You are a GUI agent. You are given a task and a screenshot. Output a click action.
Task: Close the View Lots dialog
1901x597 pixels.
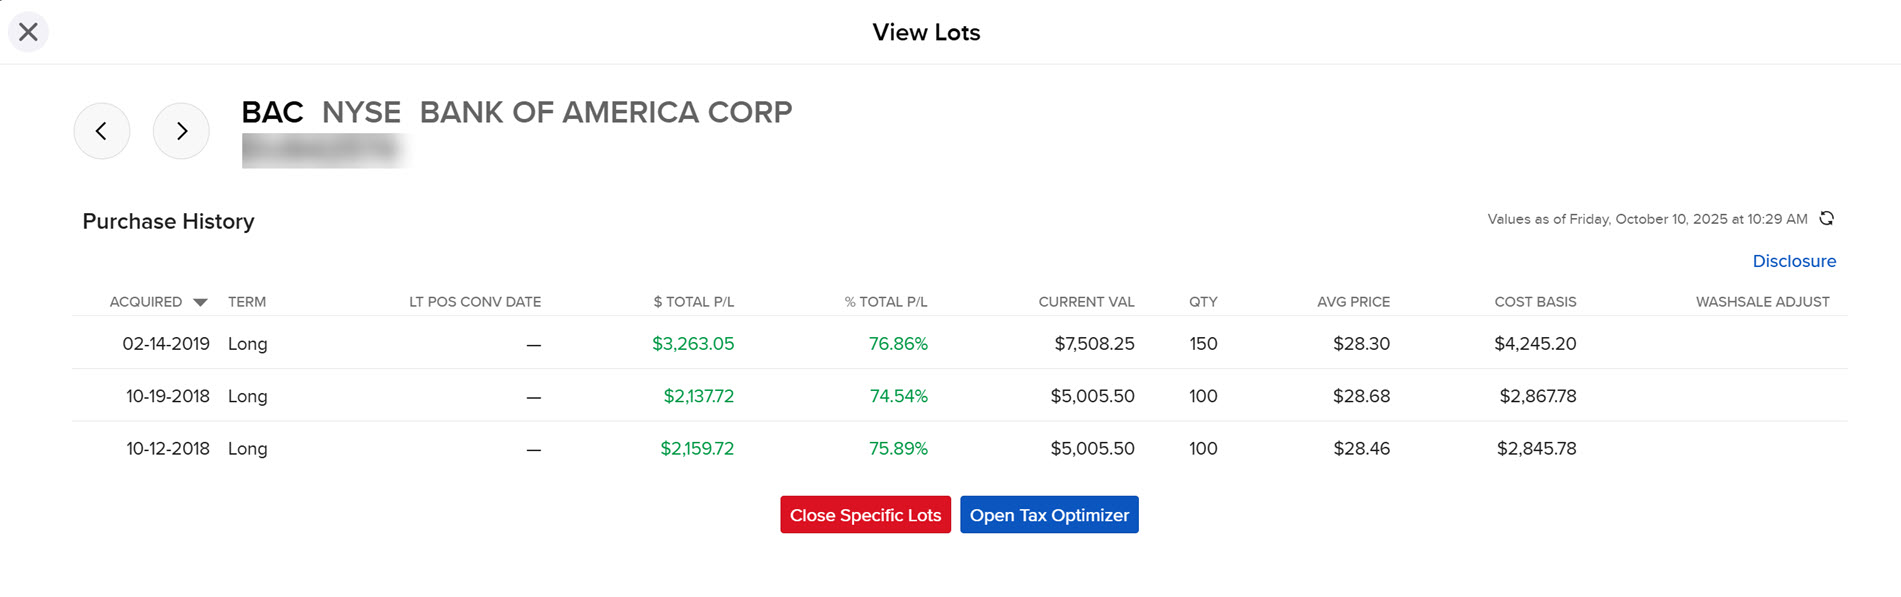coord(28,32)
